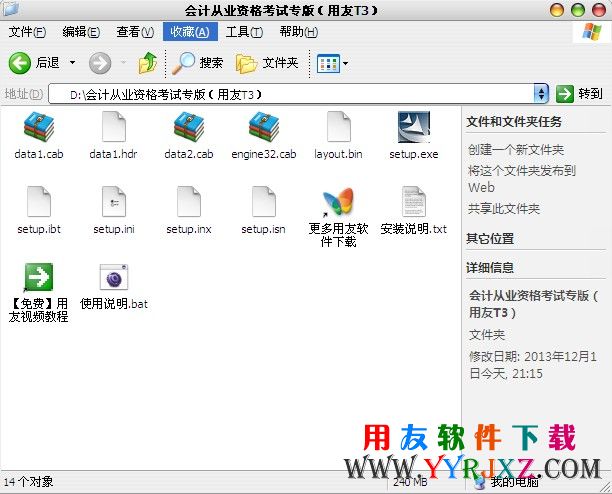Select the engine32.cab archive icon
This screenshot has height=494, width=612.
(x=264, y=126)
